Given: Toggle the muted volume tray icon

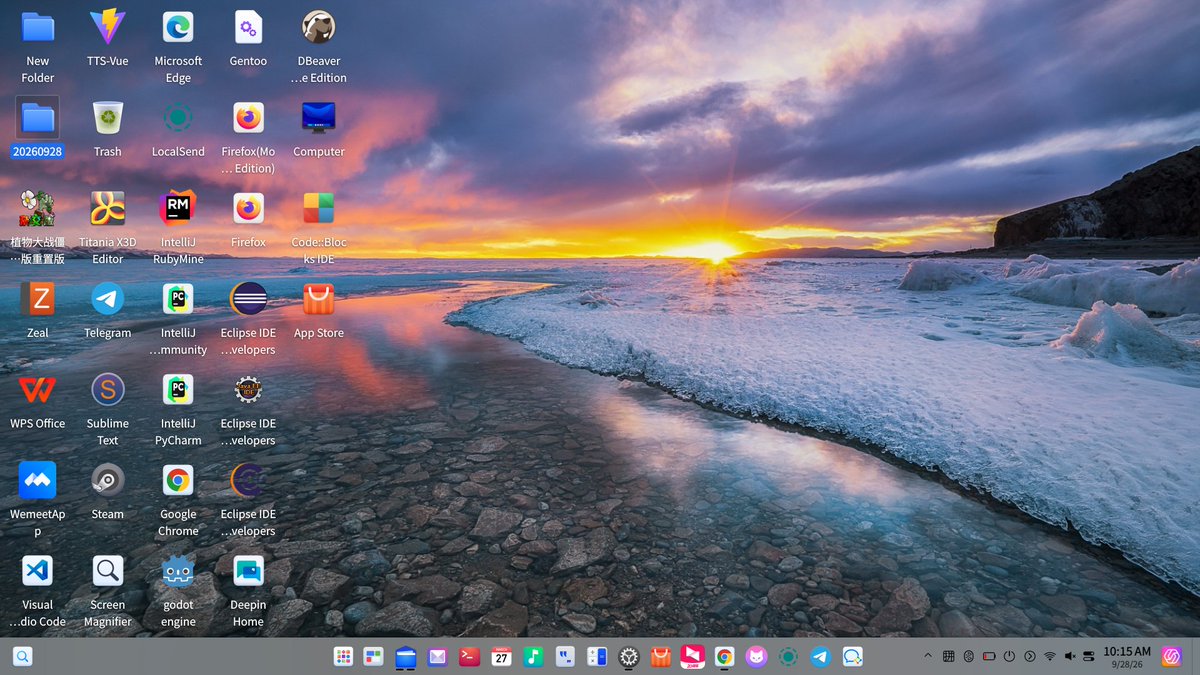Looking at the screenshot, I should click(1070, 656).
